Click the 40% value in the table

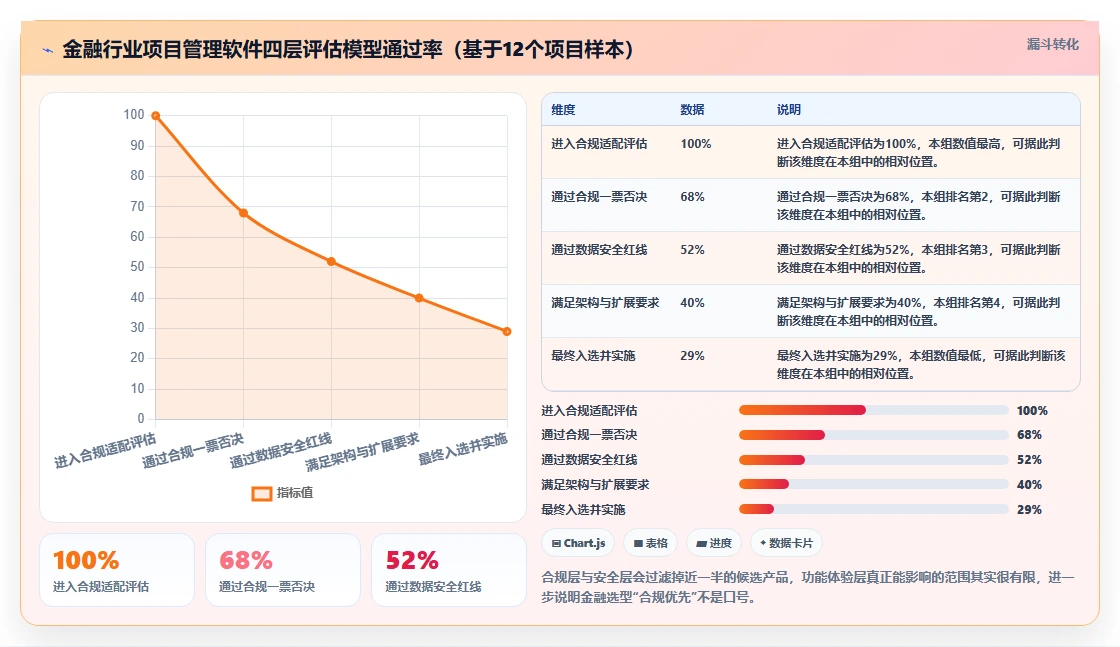(x=692, y=303)
